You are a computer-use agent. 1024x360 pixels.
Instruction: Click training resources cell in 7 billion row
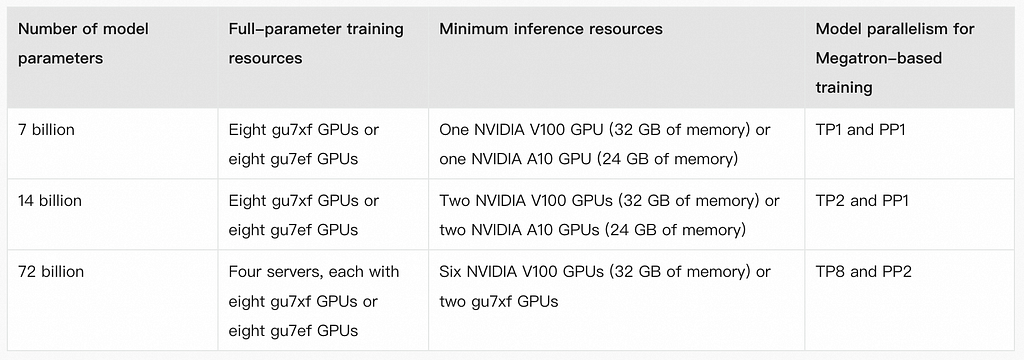tap(323, 144)
